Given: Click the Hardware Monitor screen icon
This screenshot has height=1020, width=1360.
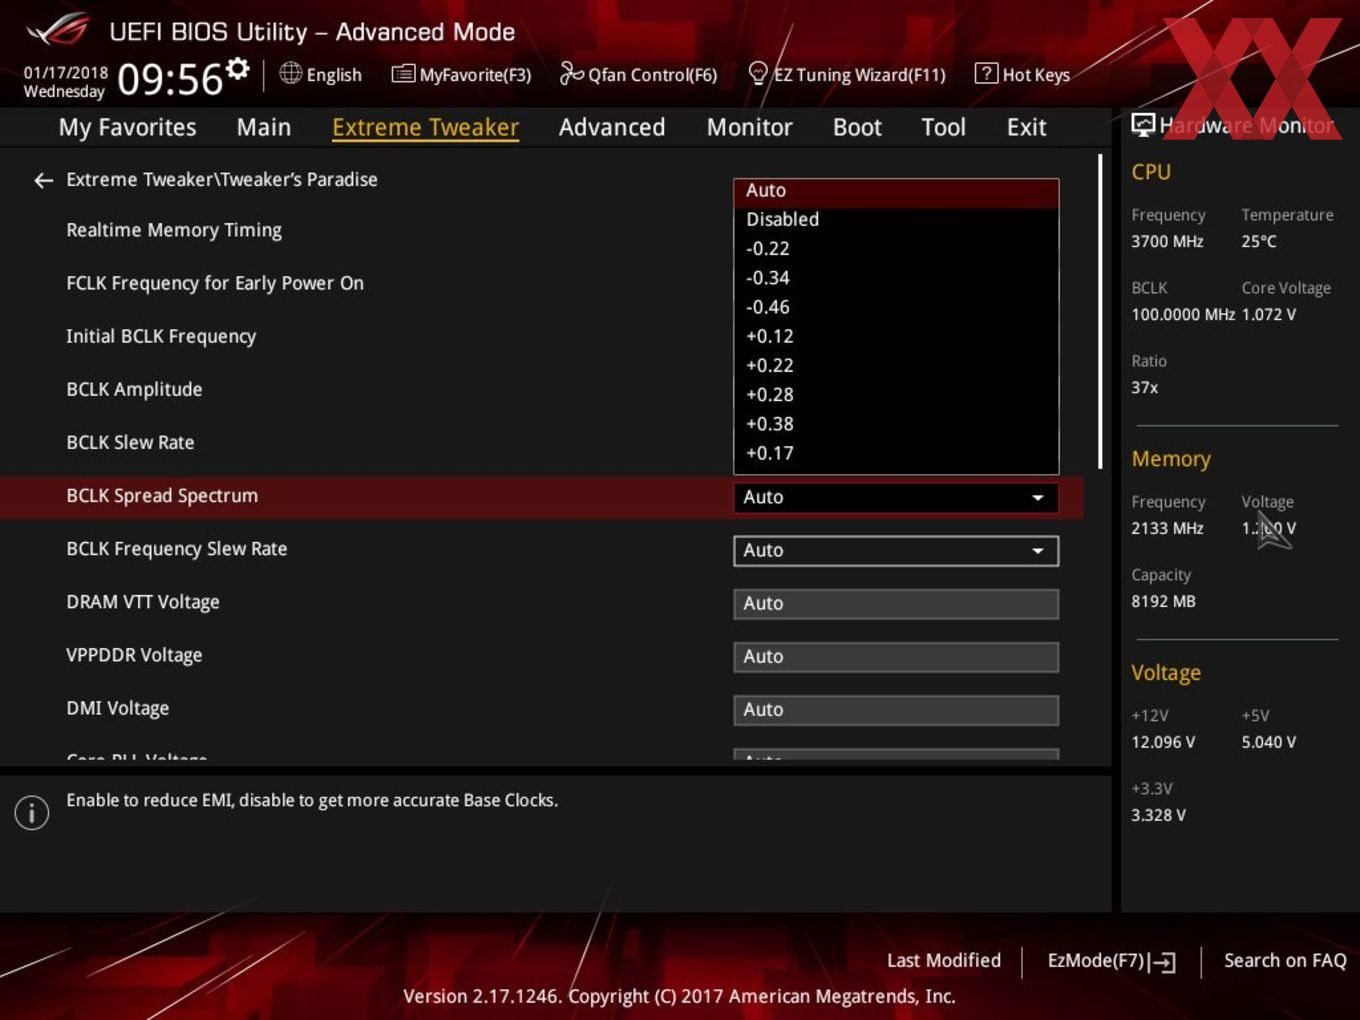Looking at the screenshot, I should click(1142, 125).
